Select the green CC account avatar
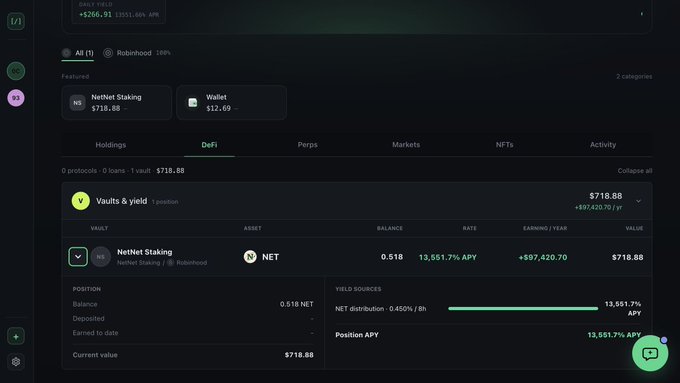This screenshot has height=383, width=680. click(16, 71)
